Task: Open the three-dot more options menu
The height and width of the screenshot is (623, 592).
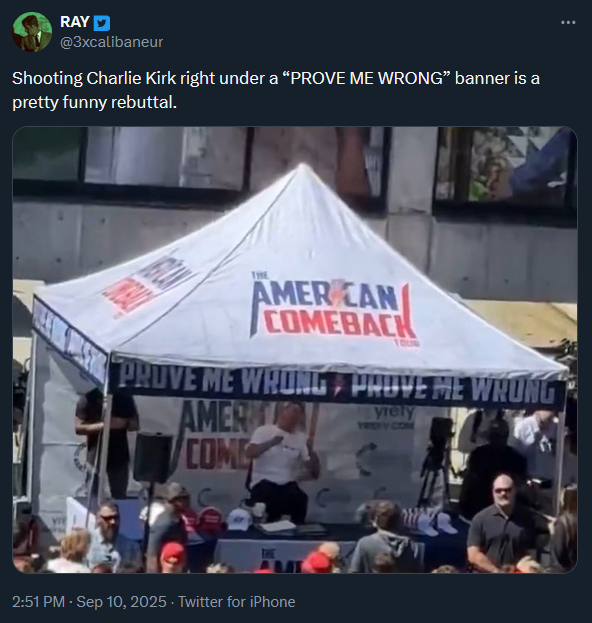Action: [568, 23]
